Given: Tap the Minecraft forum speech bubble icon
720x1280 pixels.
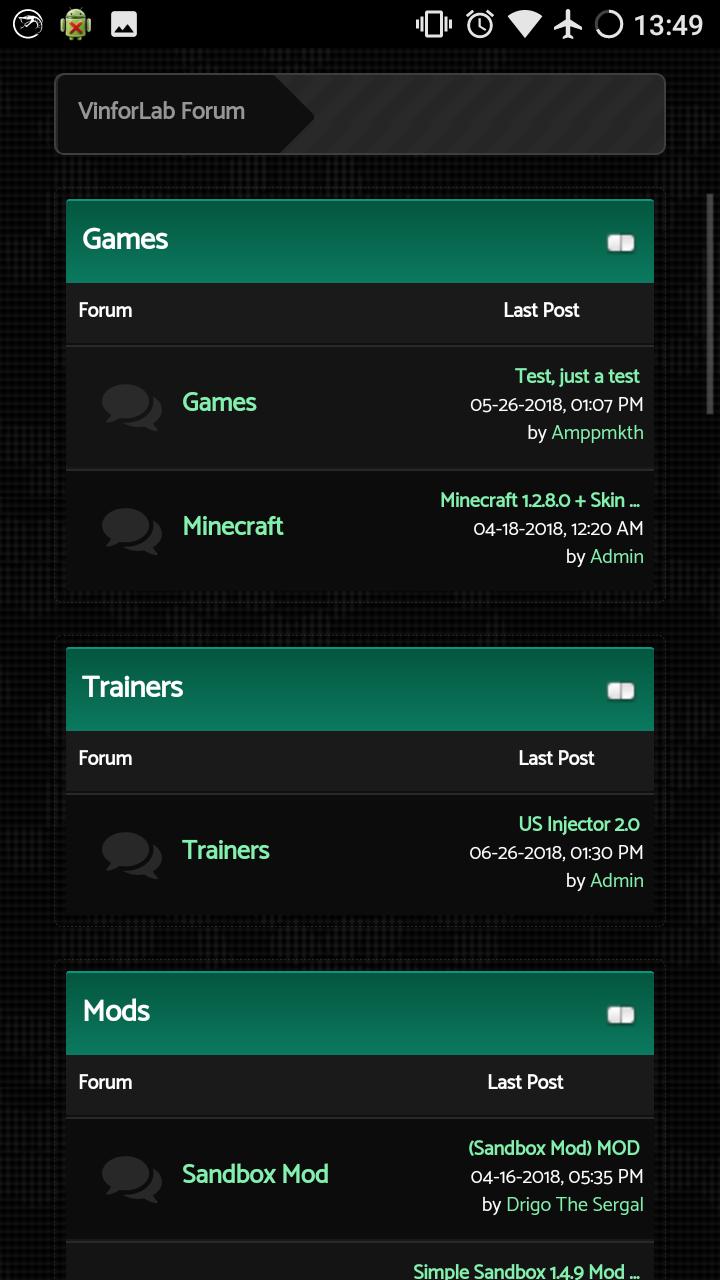Looking at the screenshot, I should [x=131, y=530].
